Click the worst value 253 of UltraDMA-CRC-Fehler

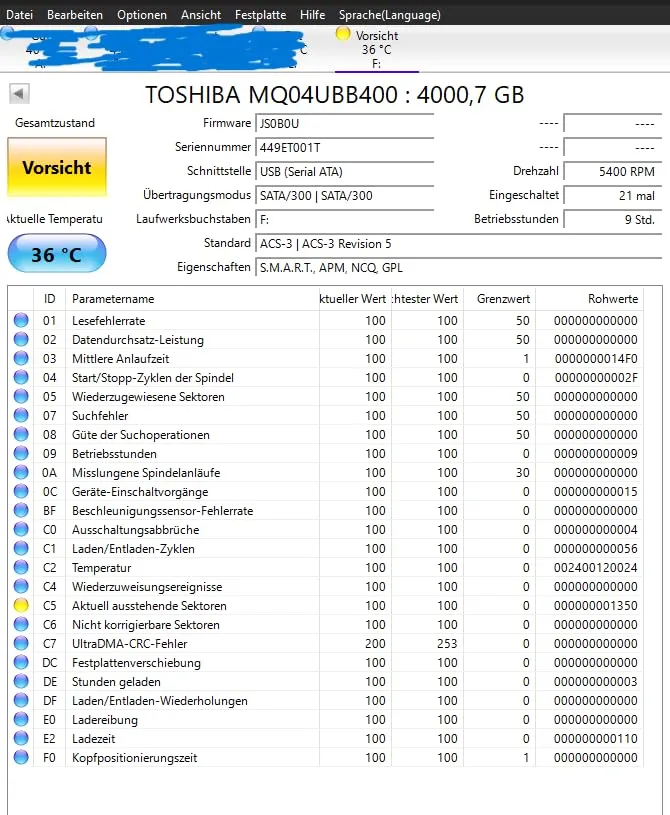tap(447, 643)
